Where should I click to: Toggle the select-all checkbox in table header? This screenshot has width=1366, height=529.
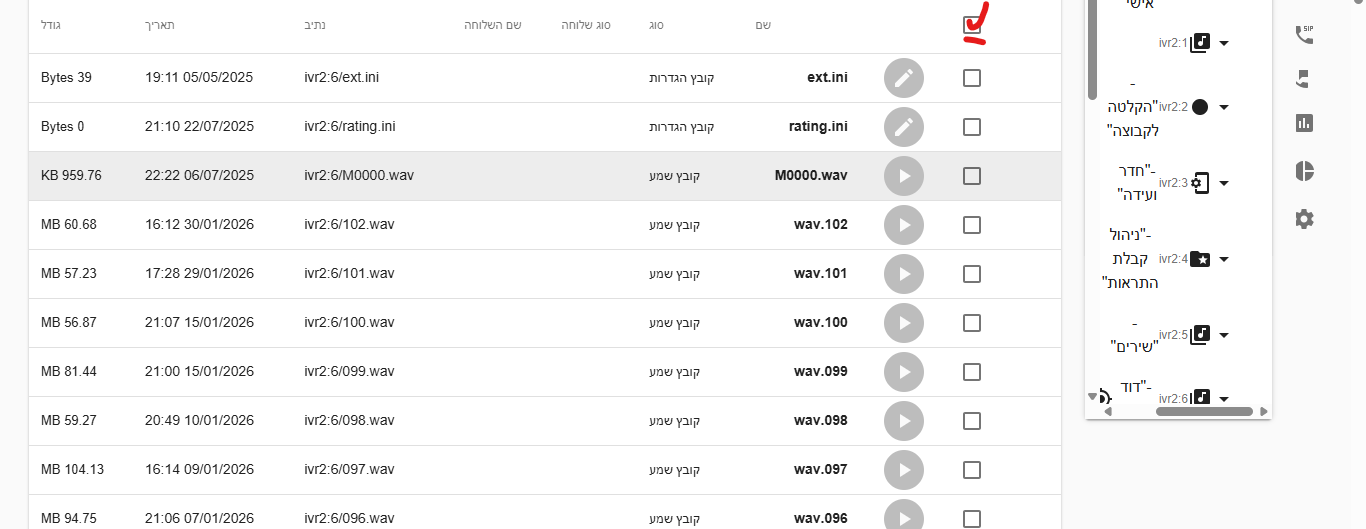(x=972, y=26)
